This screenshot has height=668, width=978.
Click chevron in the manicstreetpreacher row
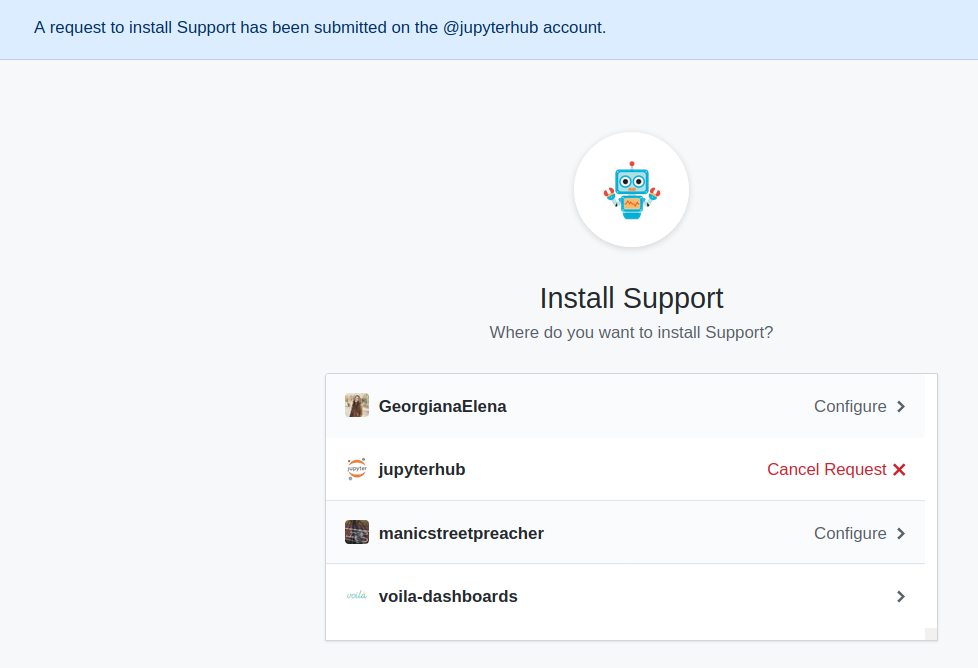(x=901, y=533)
